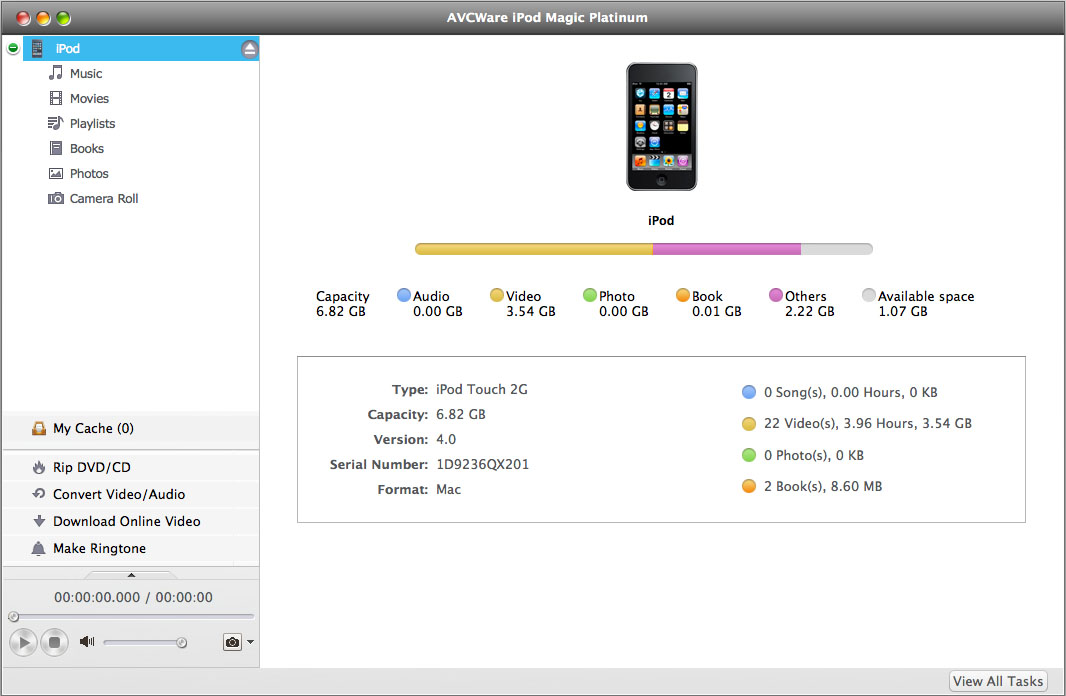1066x696 pixels.
Task: Click the orange Book legend dot
Action: [x=683, y=295]
